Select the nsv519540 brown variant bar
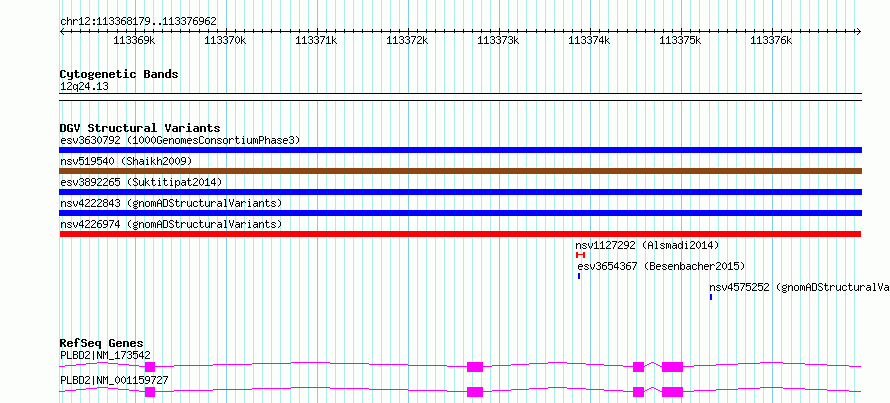890x403 pixels. pos(460,171)
